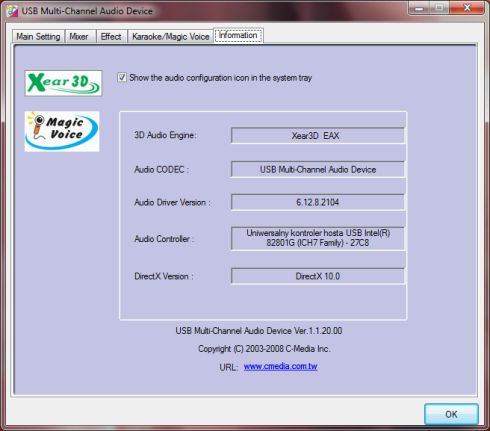Click the show system tray icon label text

point(220,78)
